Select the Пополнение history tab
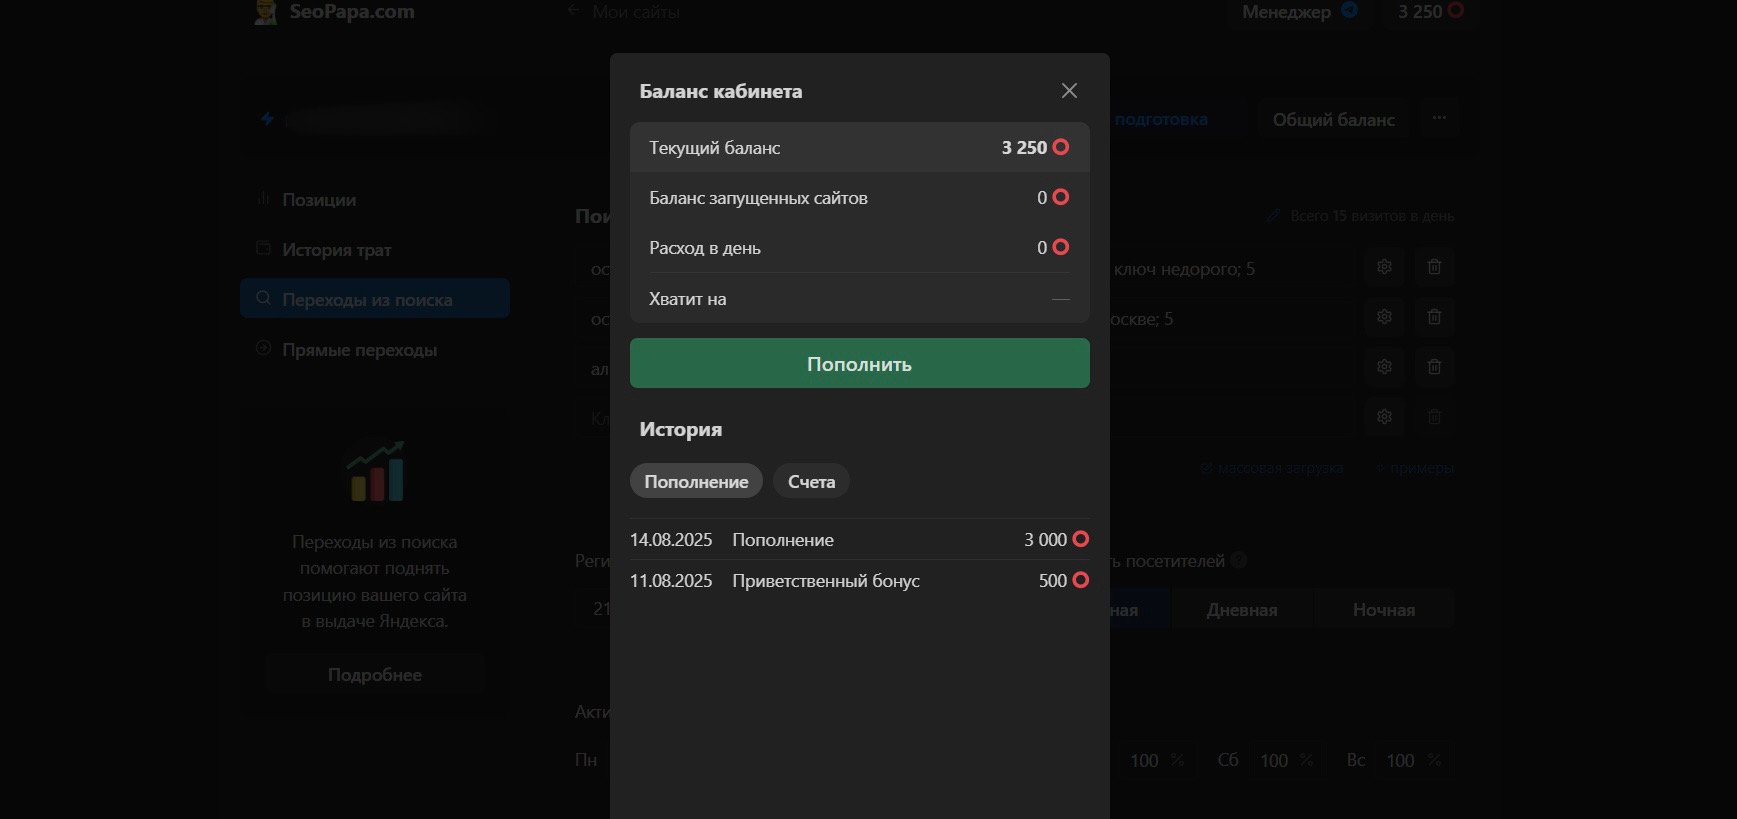 pyautogui.click(x=696, y=482)
